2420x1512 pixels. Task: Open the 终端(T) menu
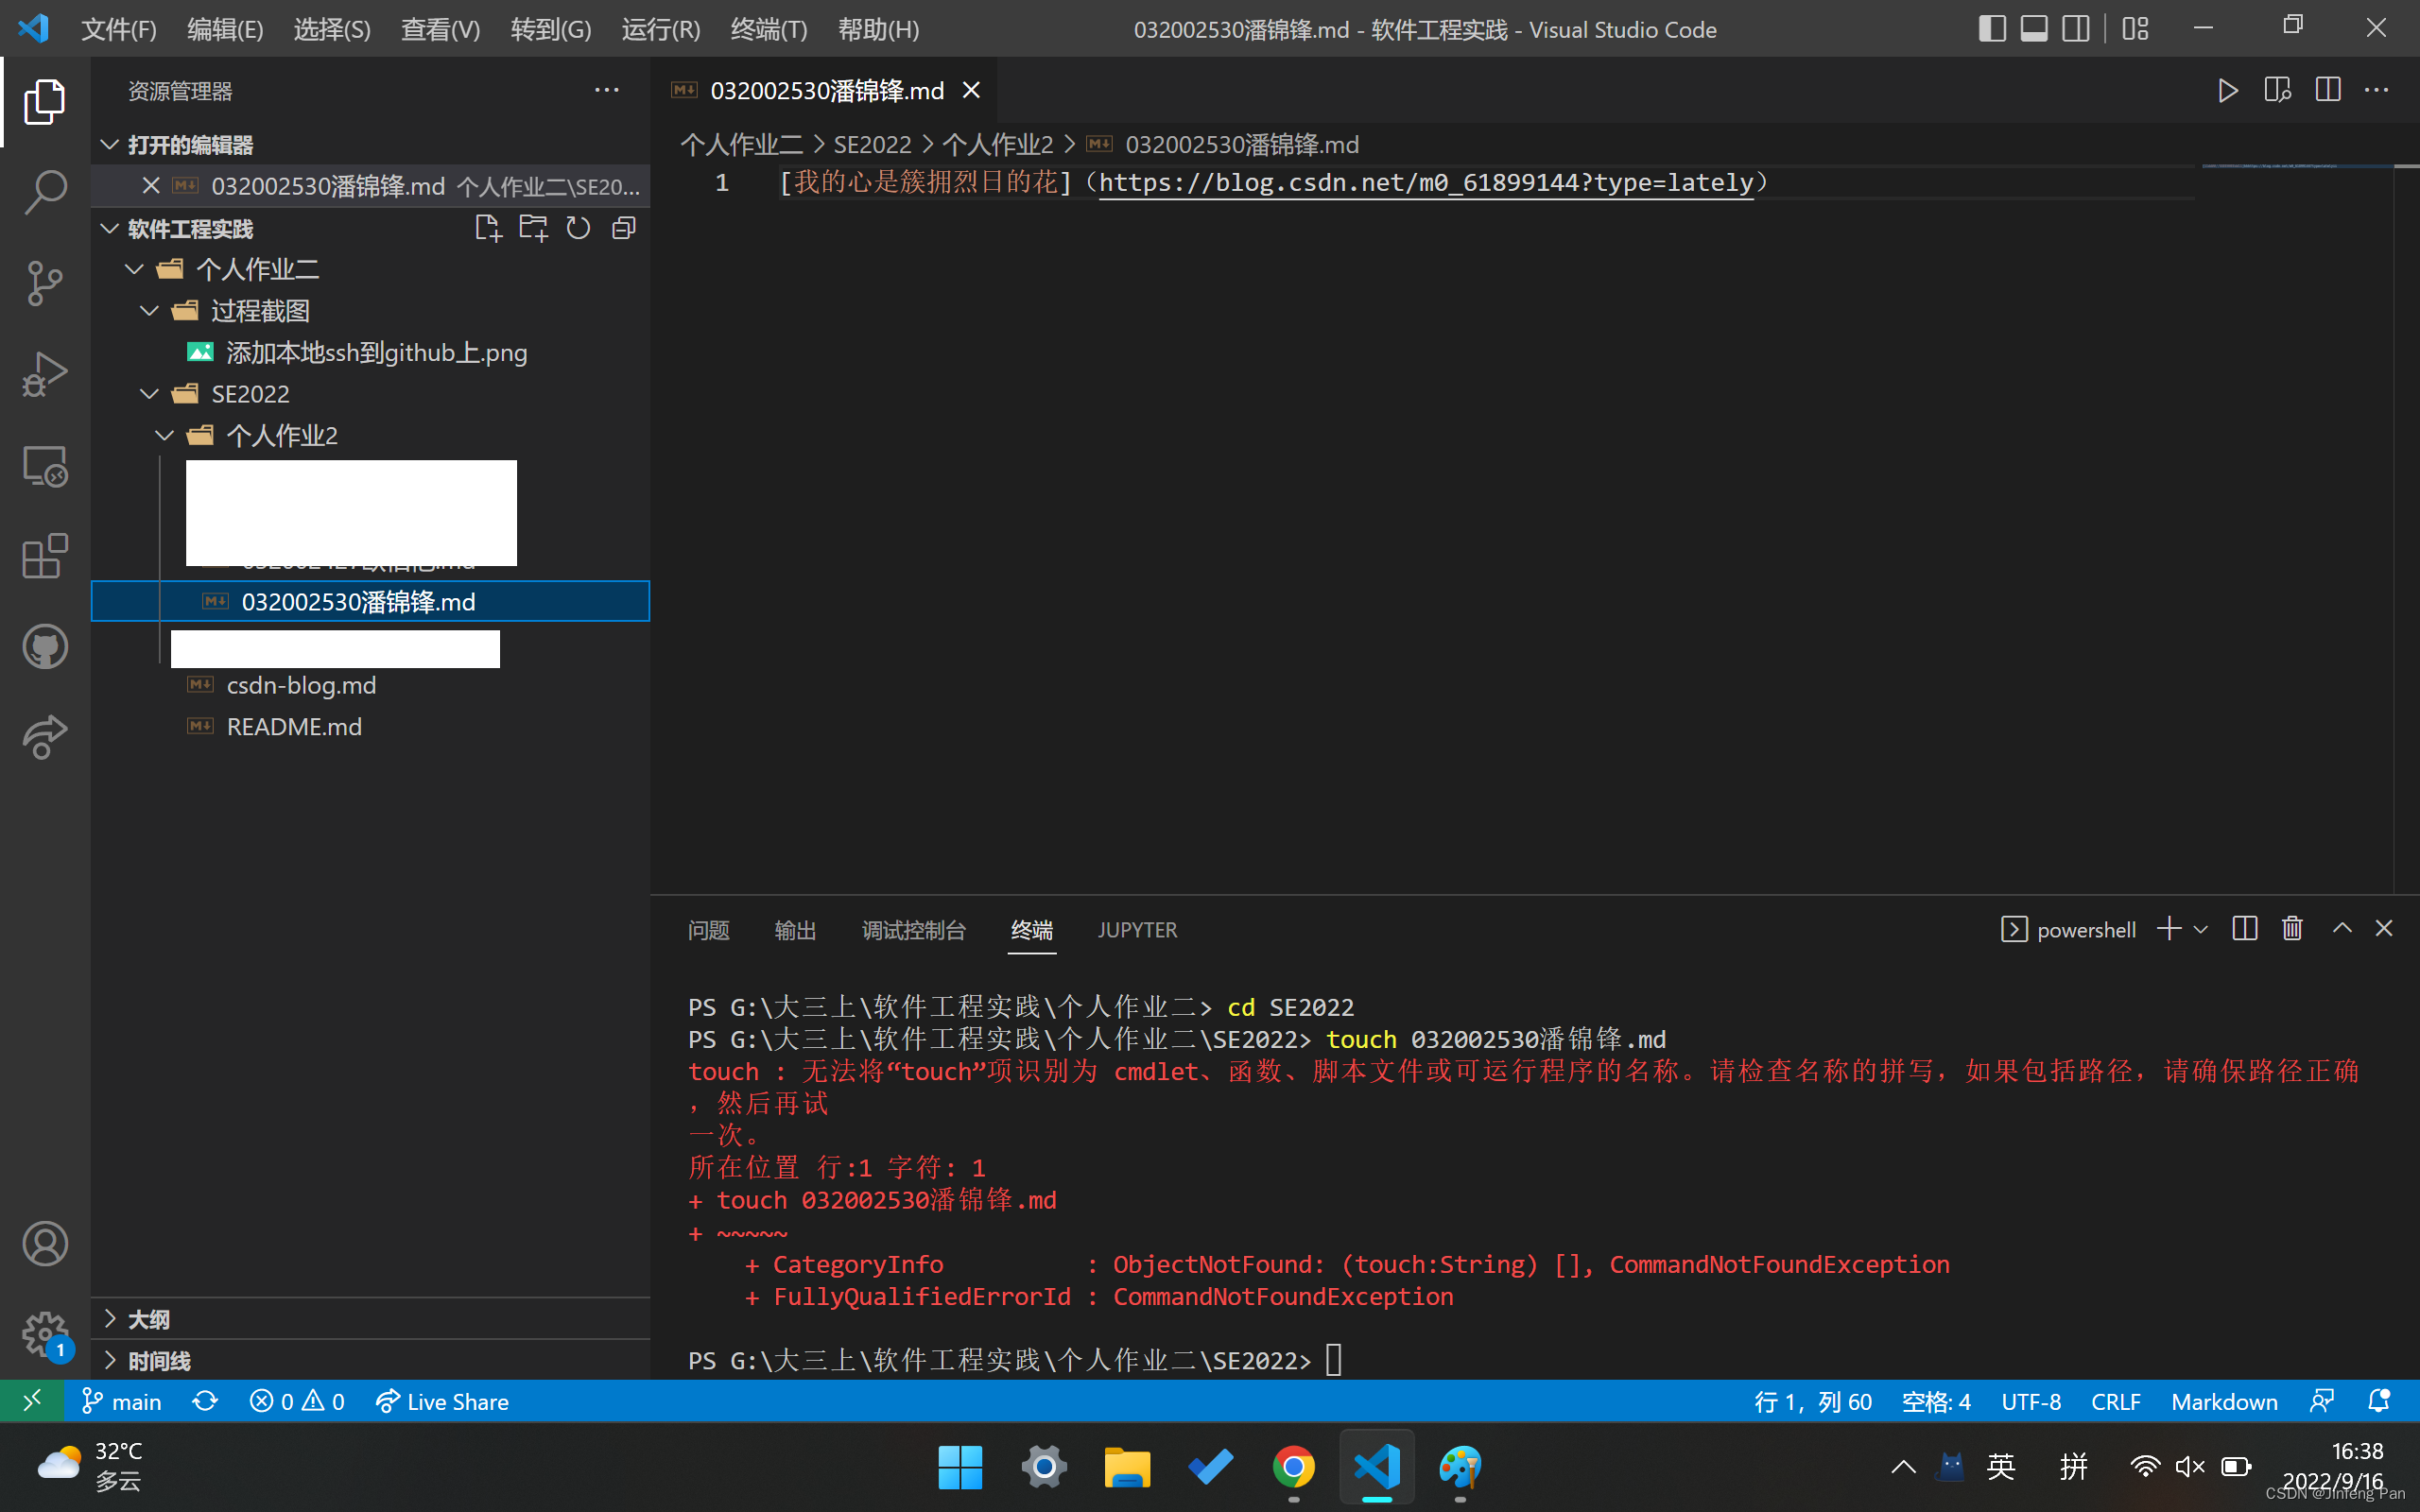click(x=769, y=29)
